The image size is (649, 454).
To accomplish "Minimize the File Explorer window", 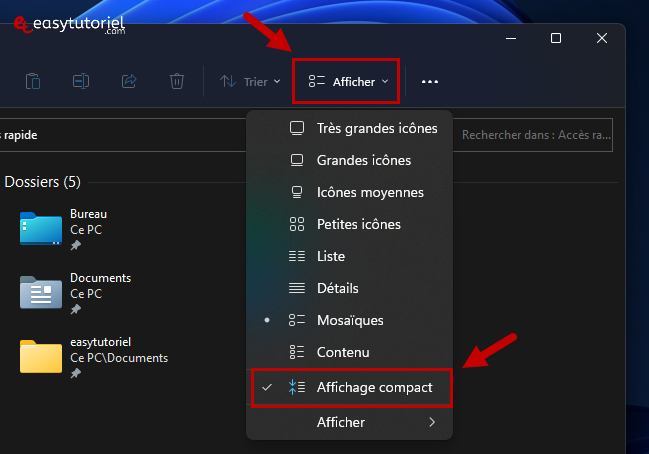I will coord(511,38).
